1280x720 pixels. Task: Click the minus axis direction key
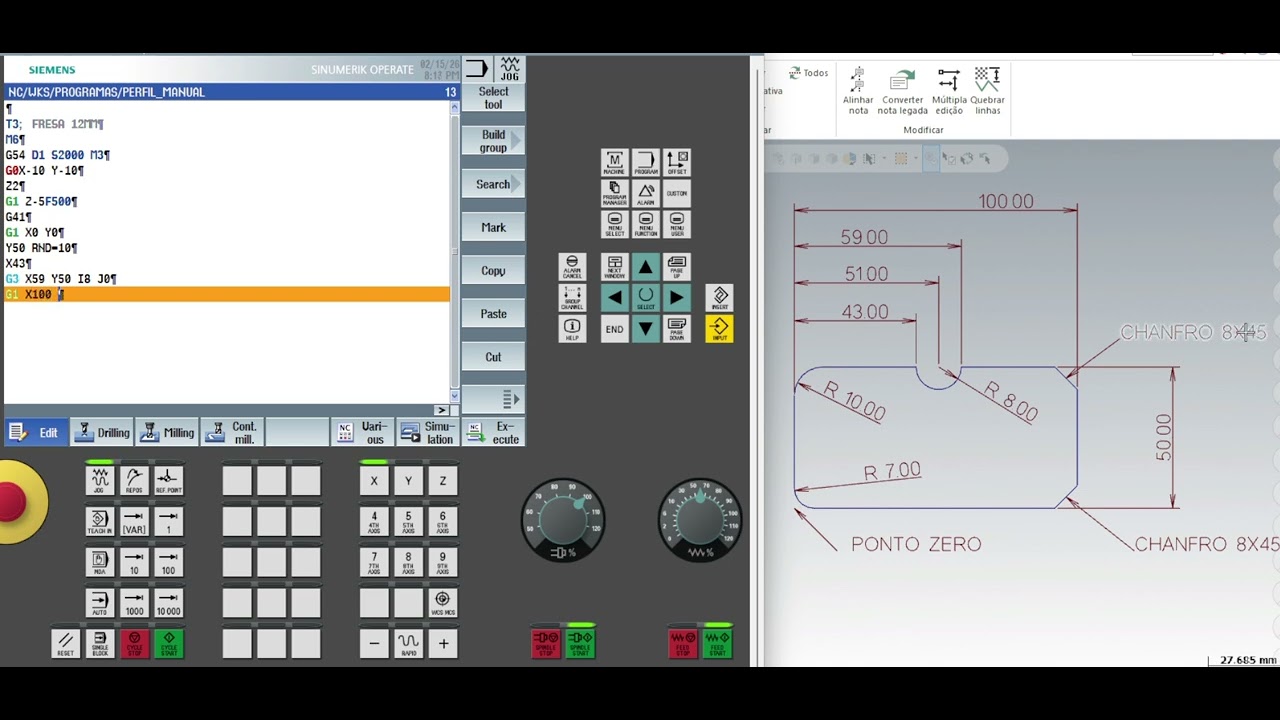pos(374,643)
